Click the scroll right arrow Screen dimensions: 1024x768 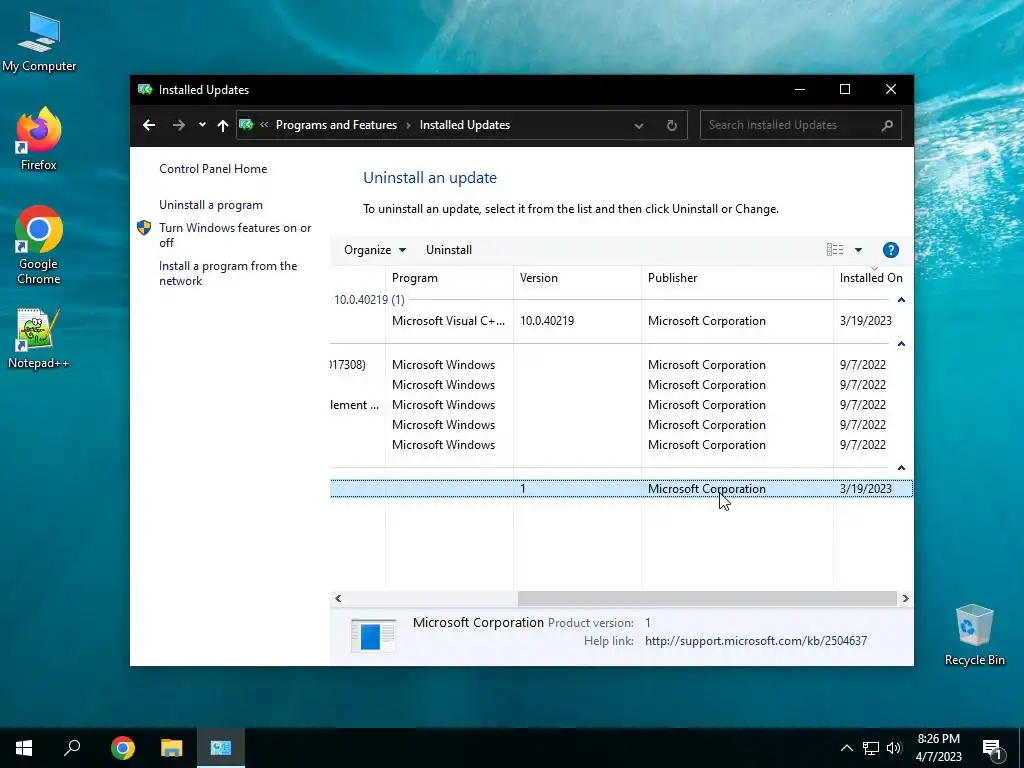tap(905, 598)
